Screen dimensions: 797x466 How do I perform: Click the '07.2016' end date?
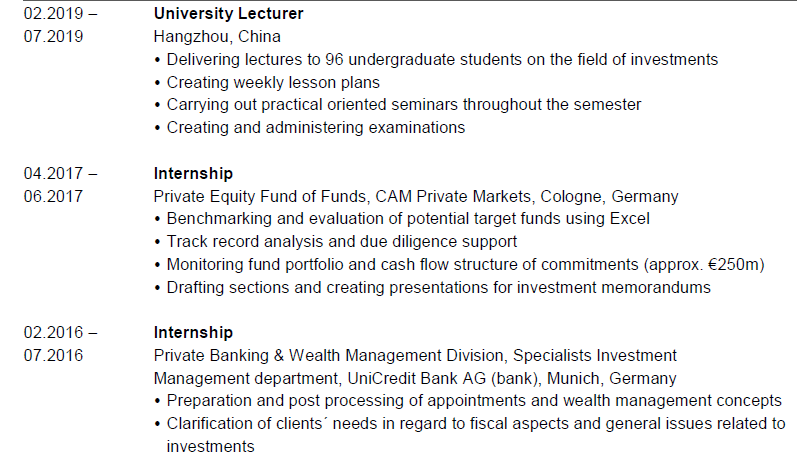click(x=53, y=356)
